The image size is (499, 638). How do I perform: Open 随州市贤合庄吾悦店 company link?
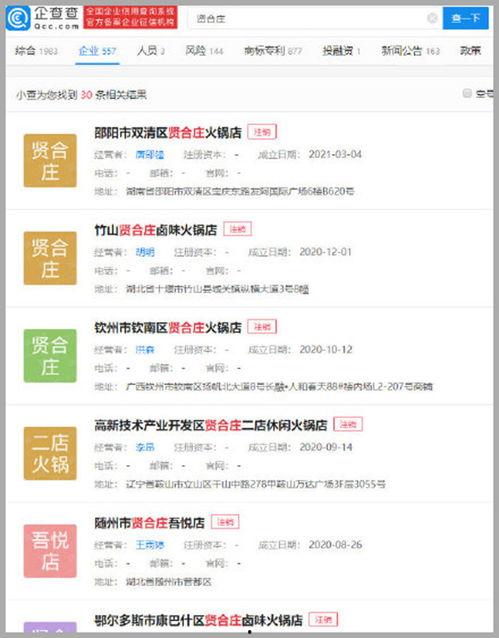pyautogui.click(x=149, y=523)
